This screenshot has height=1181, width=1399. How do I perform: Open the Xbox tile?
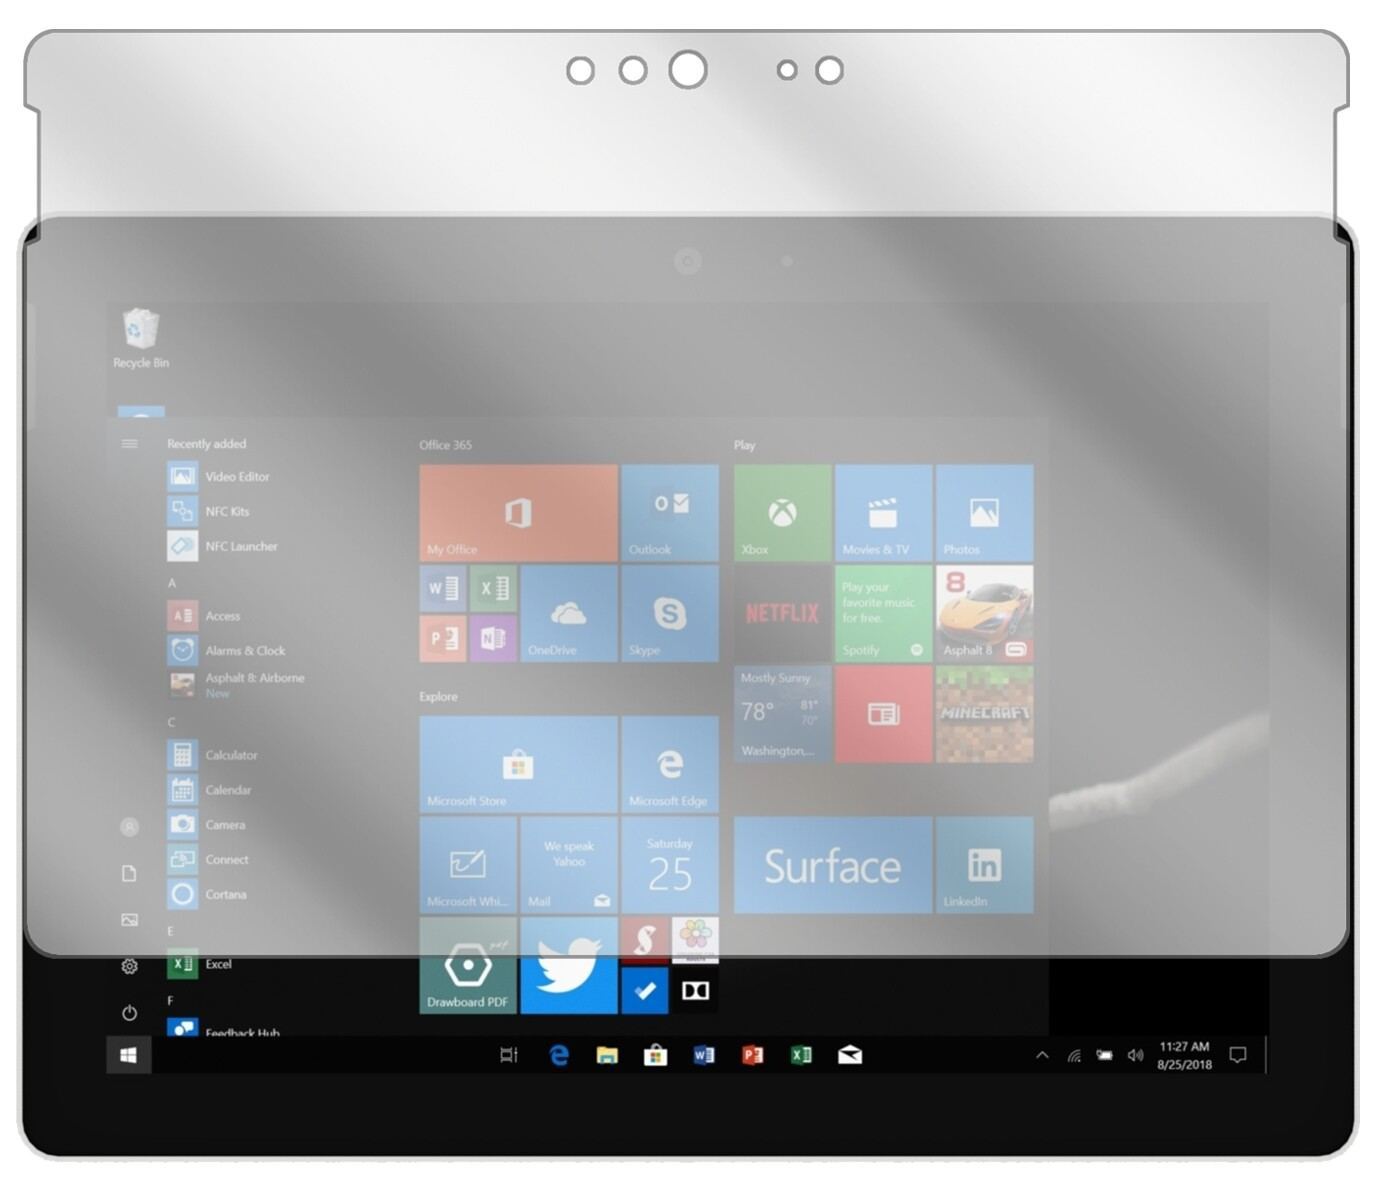pos(783,512)
